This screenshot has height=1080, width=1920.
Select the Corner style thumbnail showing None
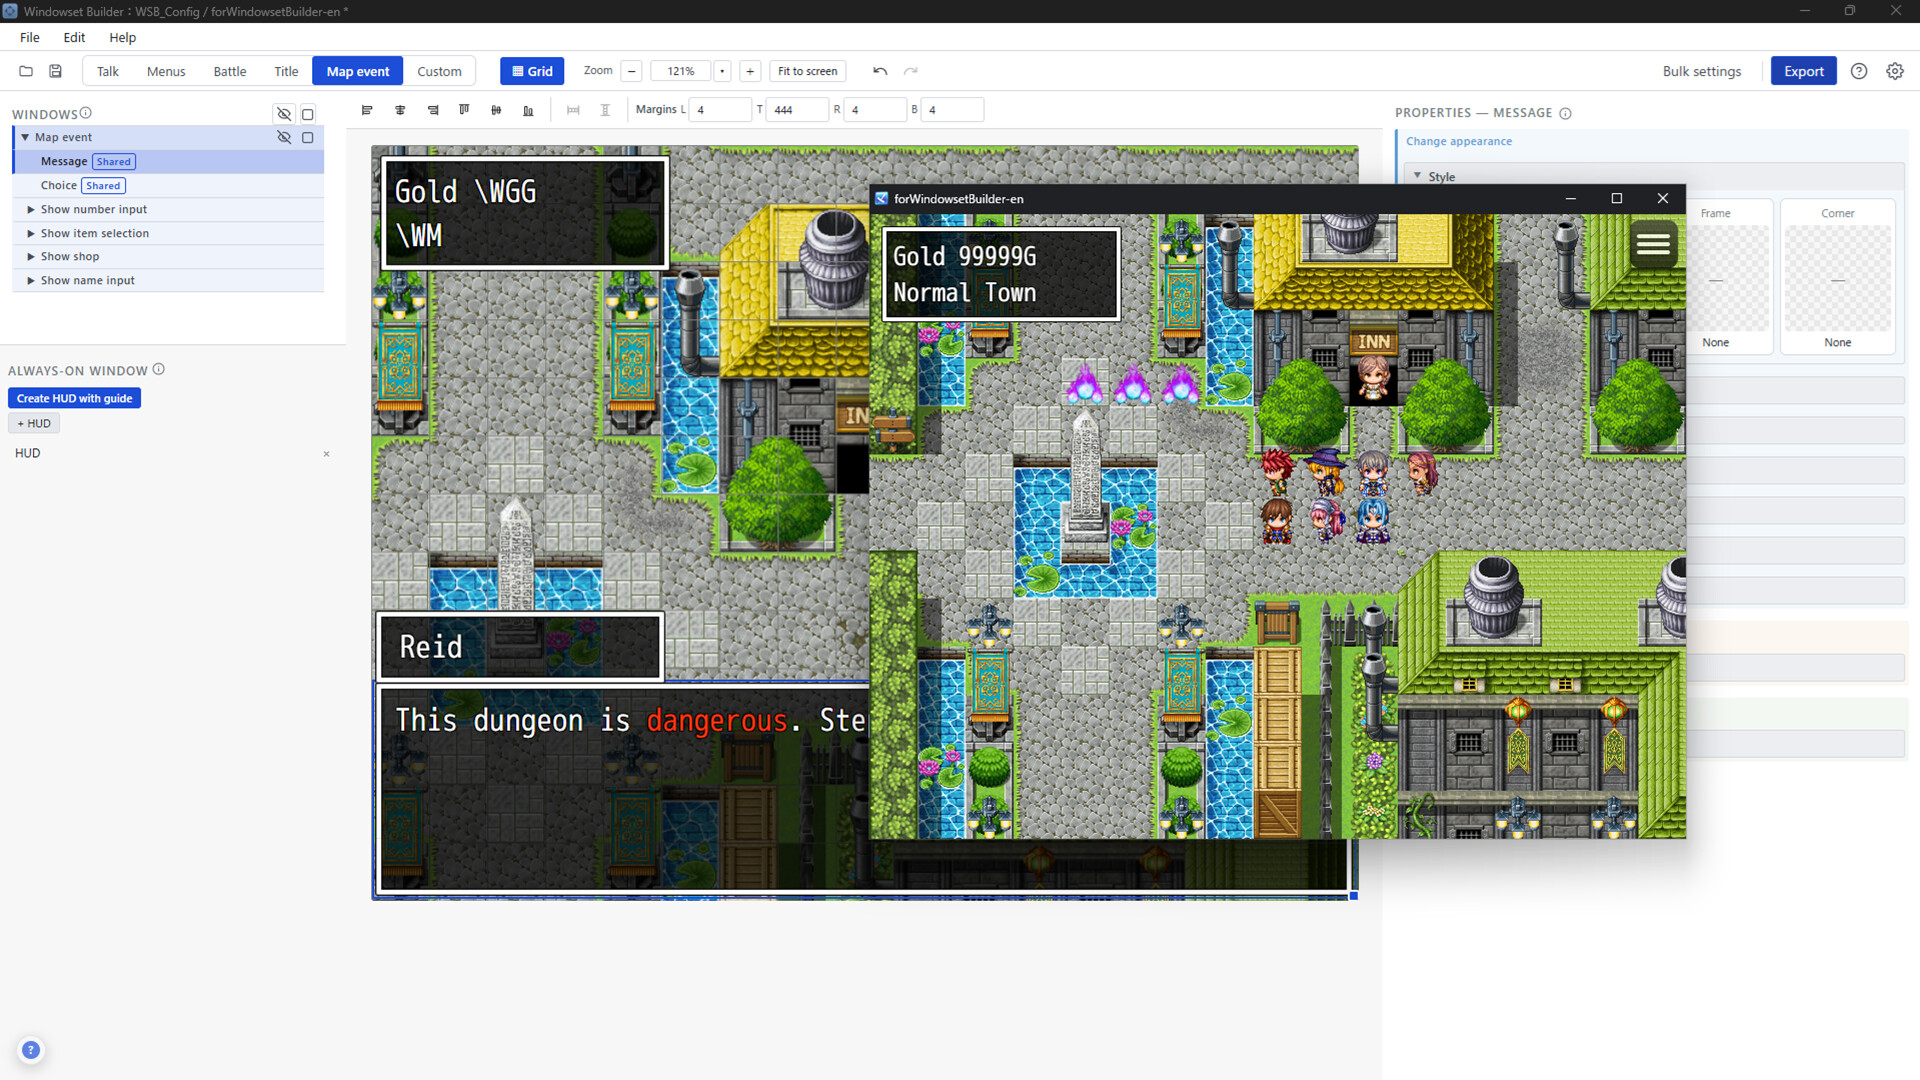[1837, 278]
